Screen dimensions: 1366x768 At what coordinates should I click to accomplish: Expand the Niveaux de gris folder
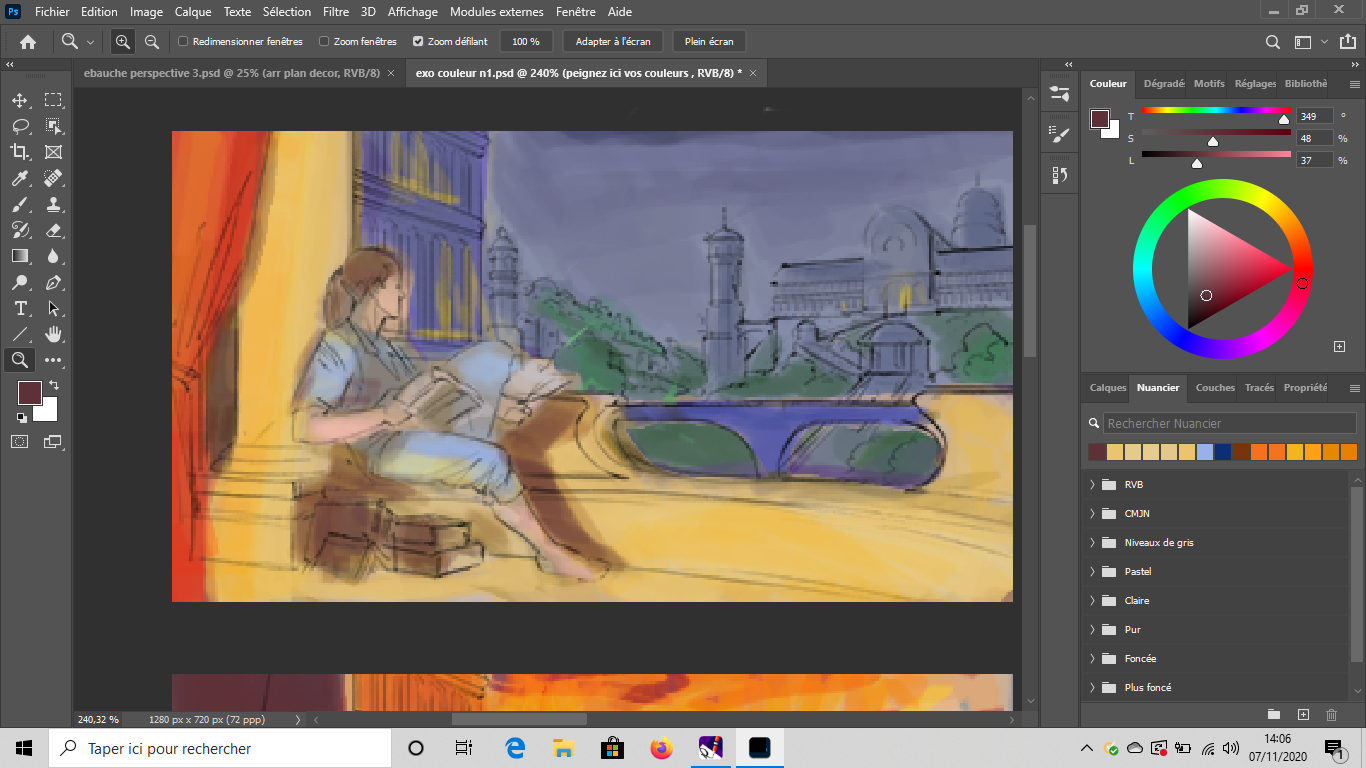tap(1092, 543)
